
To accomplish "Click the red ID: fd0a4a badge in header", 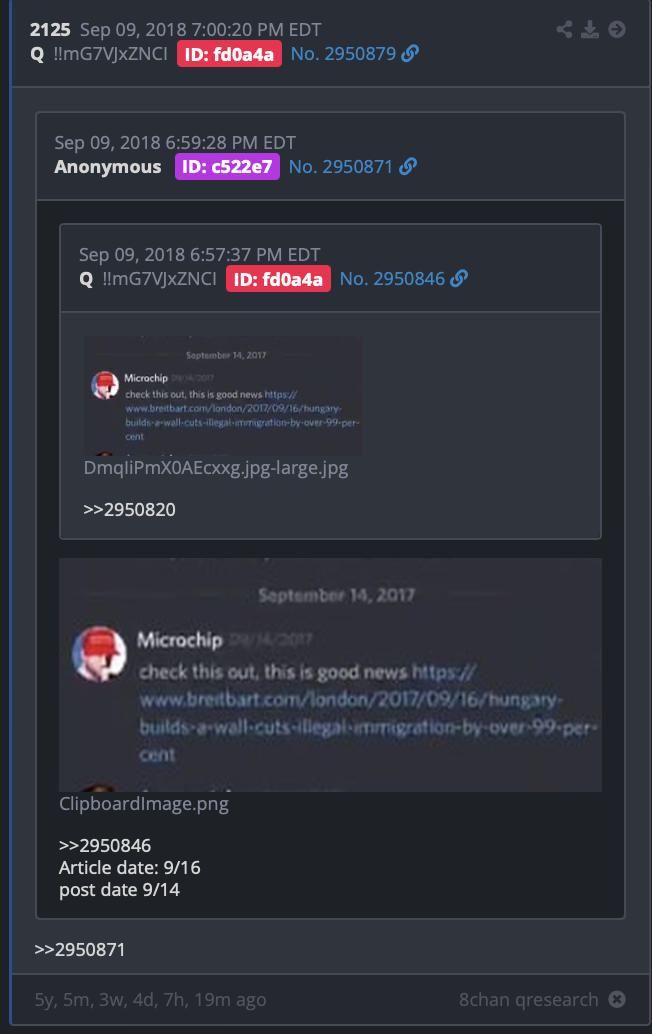I will [x=229, y=54].
